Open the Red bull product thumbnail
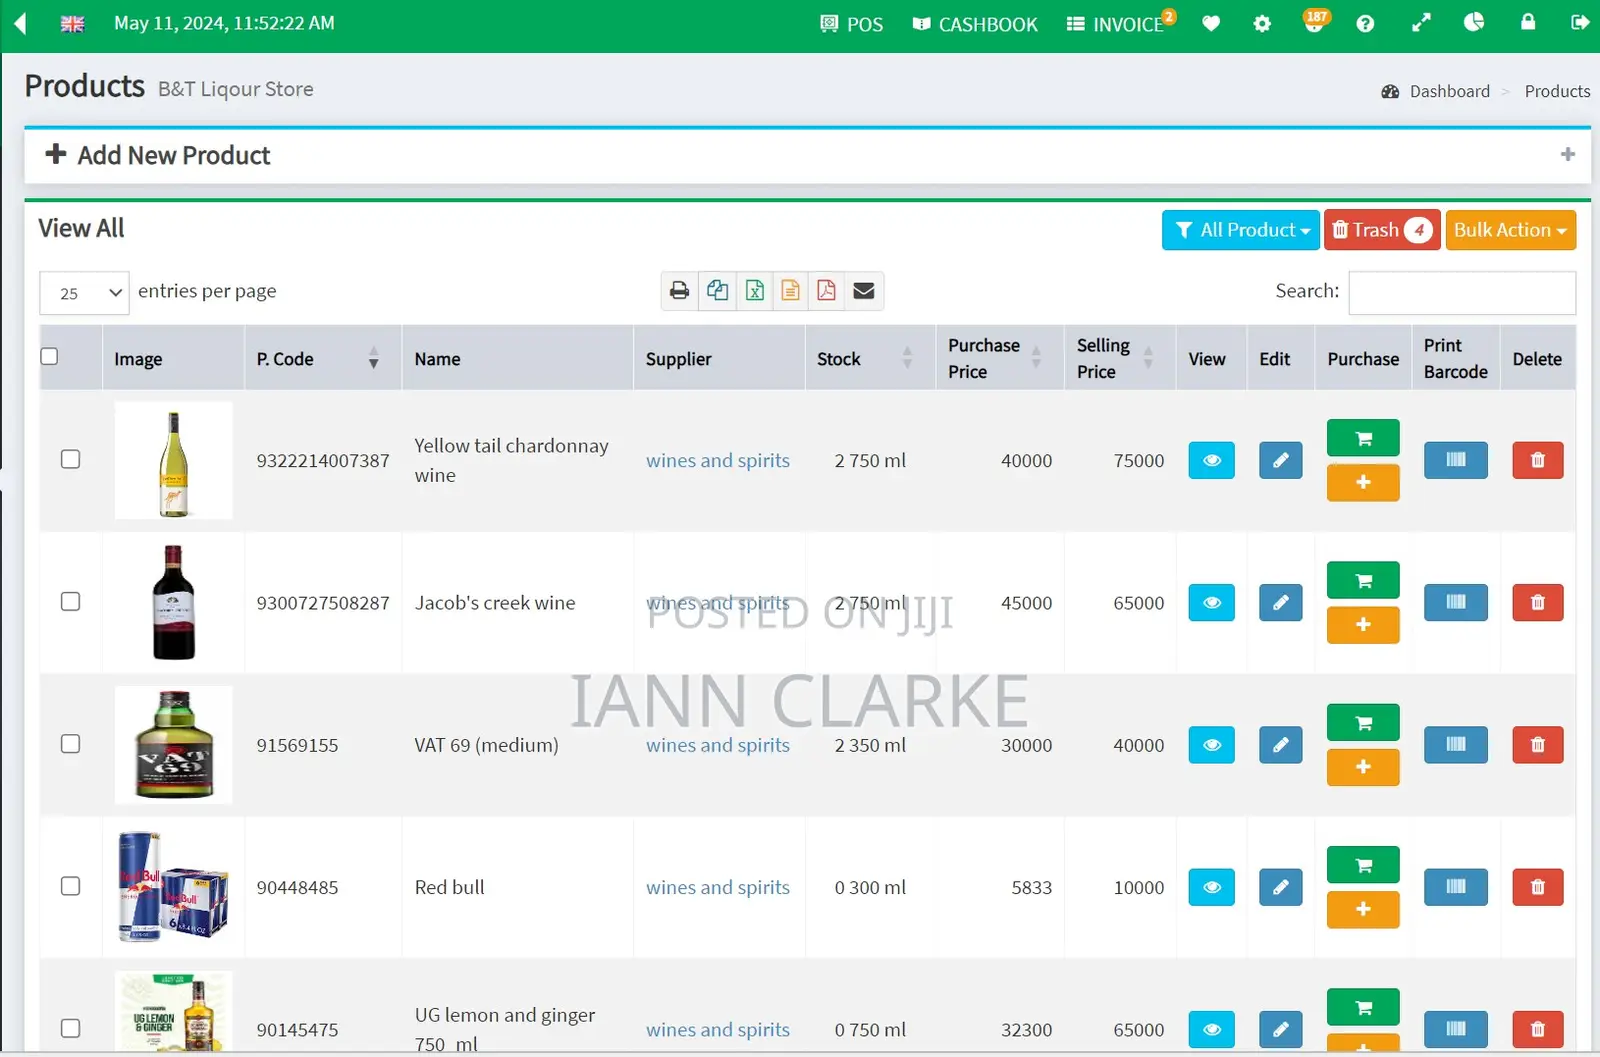The image size is (1600, 1057). coord(174,887)
